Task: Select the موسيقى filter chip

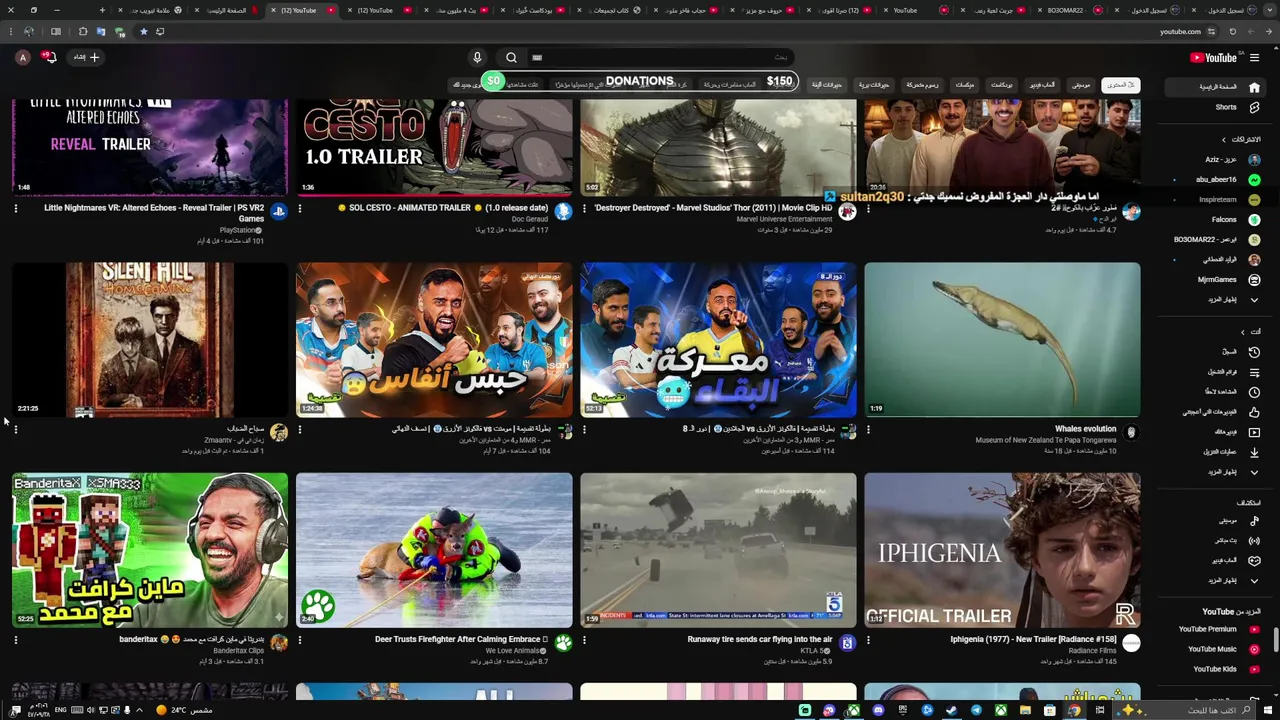Action: tap(1081, 85)
